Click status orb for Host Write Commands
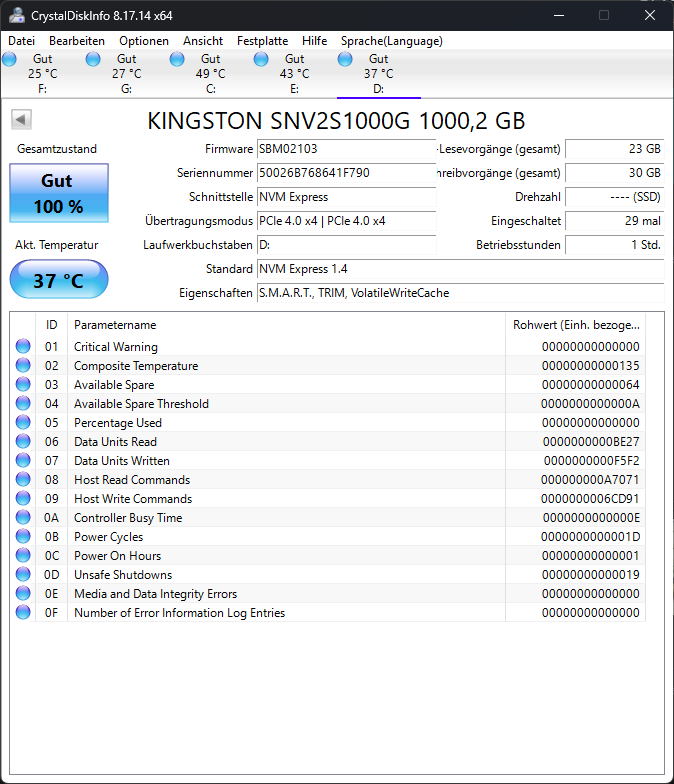674x784 pixels. pyautogui.click(x=23, y=498)
